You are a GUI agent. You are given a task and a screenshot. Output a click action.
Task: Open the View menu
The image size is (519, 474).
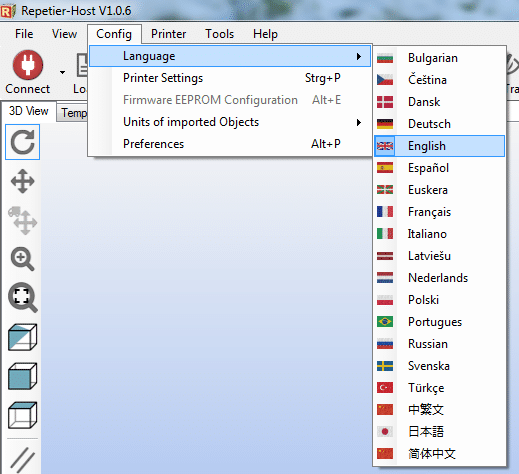coord(64,34)
